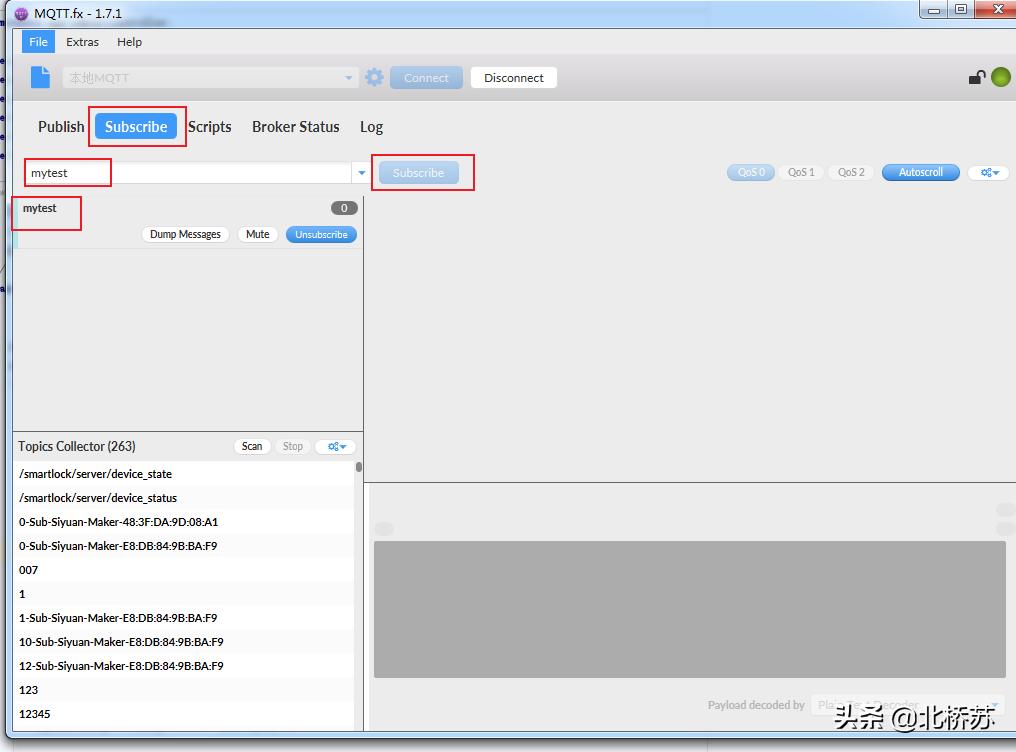Screen dimensions: 1016x752
Task: Click the topic input field containing mytest
Action: 188,173
